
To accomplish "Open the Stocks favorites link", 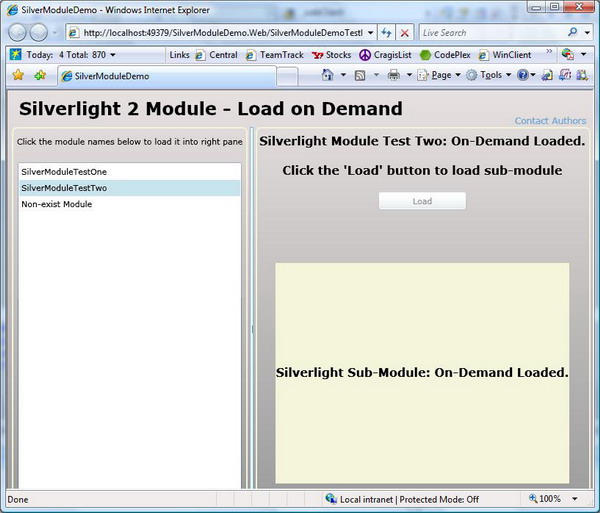I will 331,55.
